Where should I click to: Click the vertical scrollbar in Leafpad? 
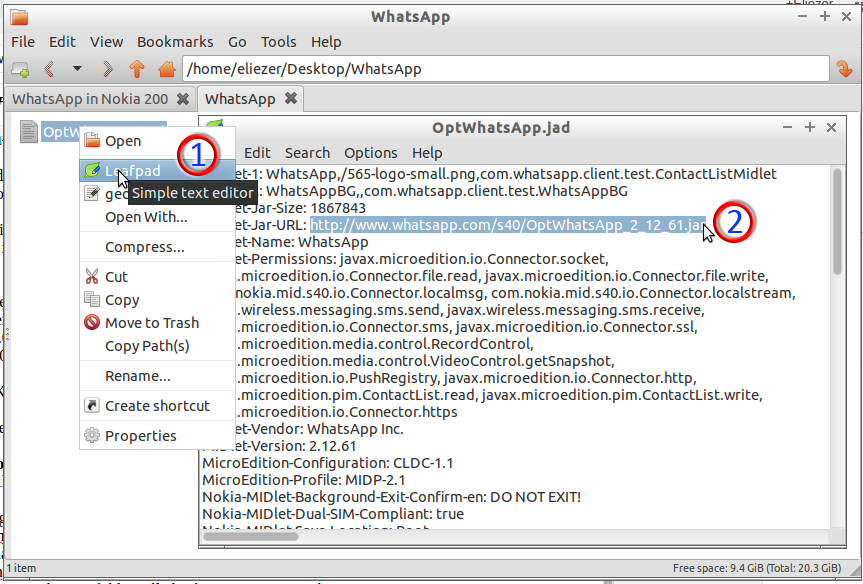837,222
